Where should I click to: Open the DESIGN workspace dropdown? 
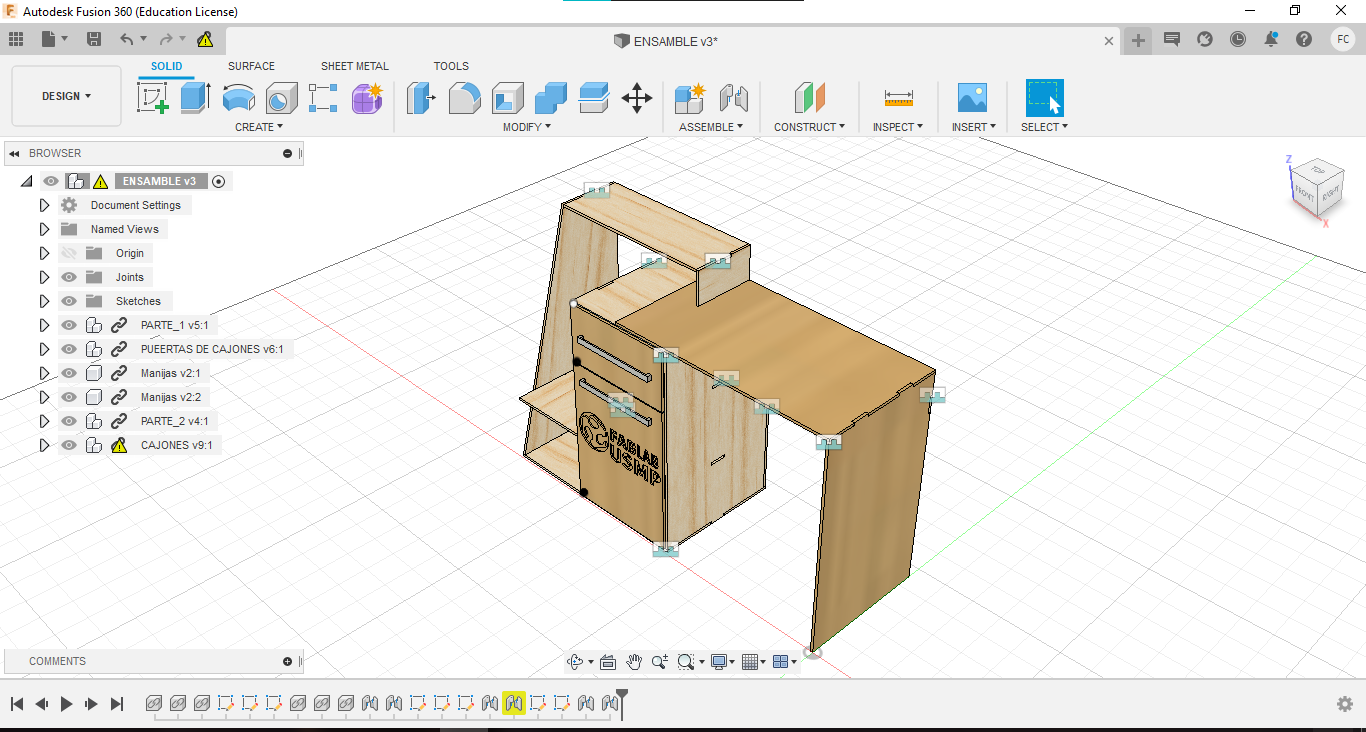click(66, 96)
